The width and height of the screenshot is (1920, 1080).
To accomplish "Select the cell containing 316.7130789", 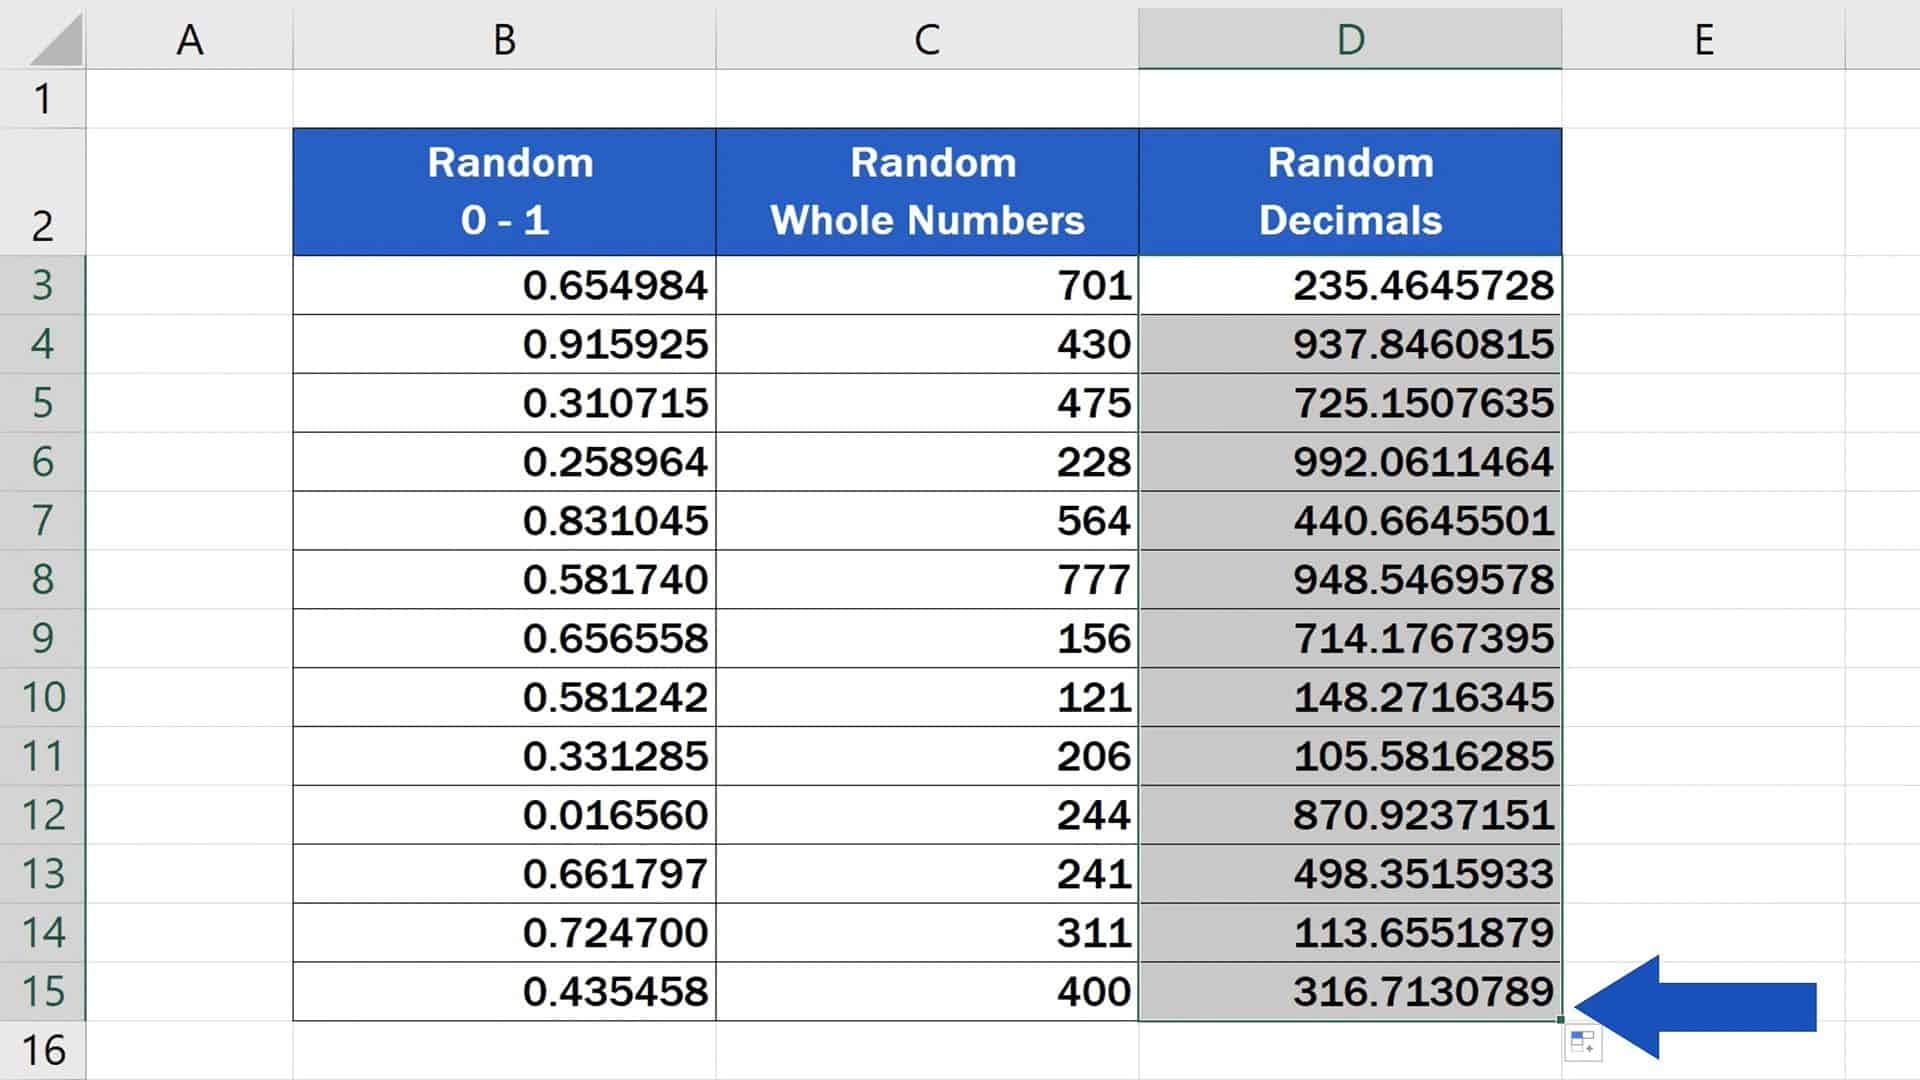I will point(1350,990).
